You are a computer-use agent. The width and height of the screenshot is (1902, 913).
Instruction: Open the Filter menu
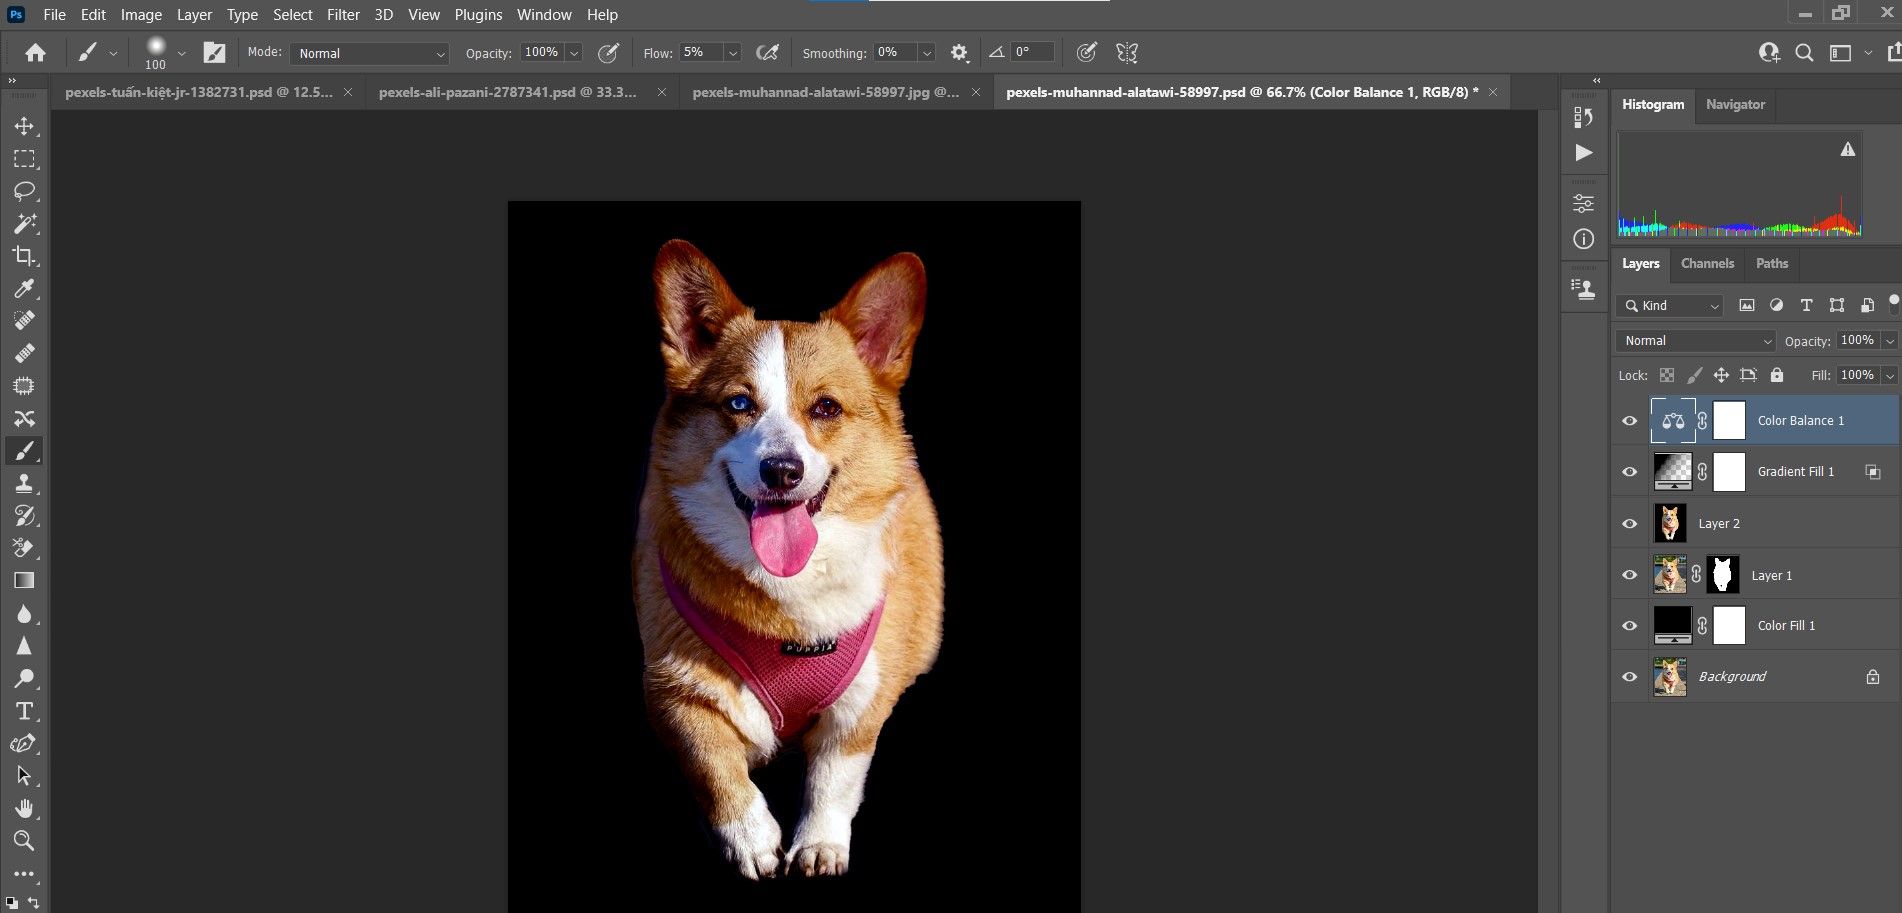pos(343,15)
